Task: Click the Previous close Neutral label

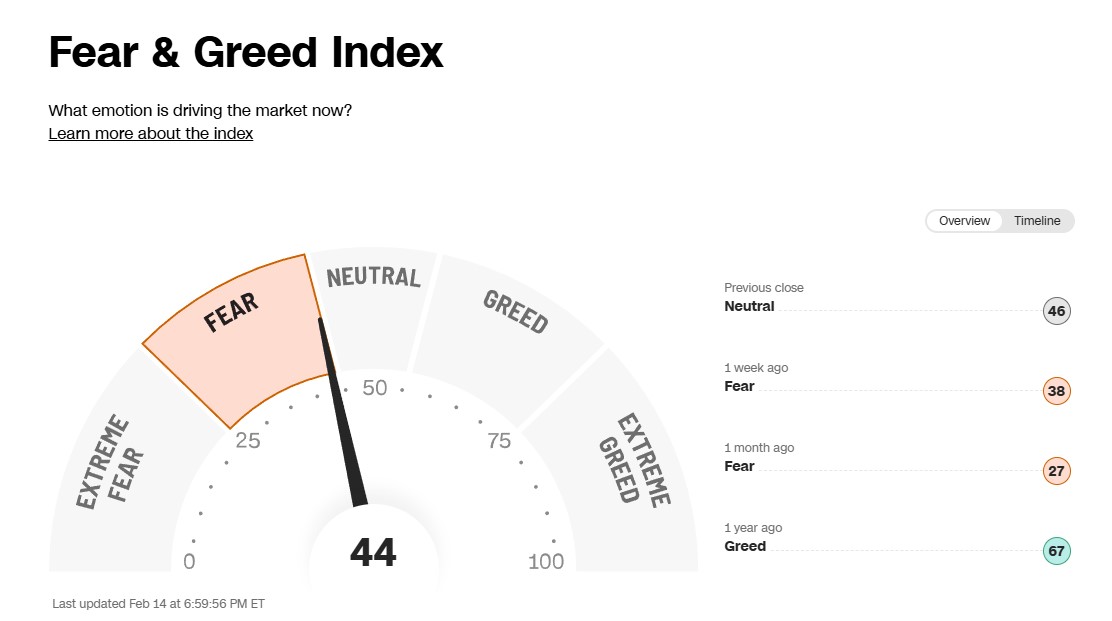Action: pos(749,307)
